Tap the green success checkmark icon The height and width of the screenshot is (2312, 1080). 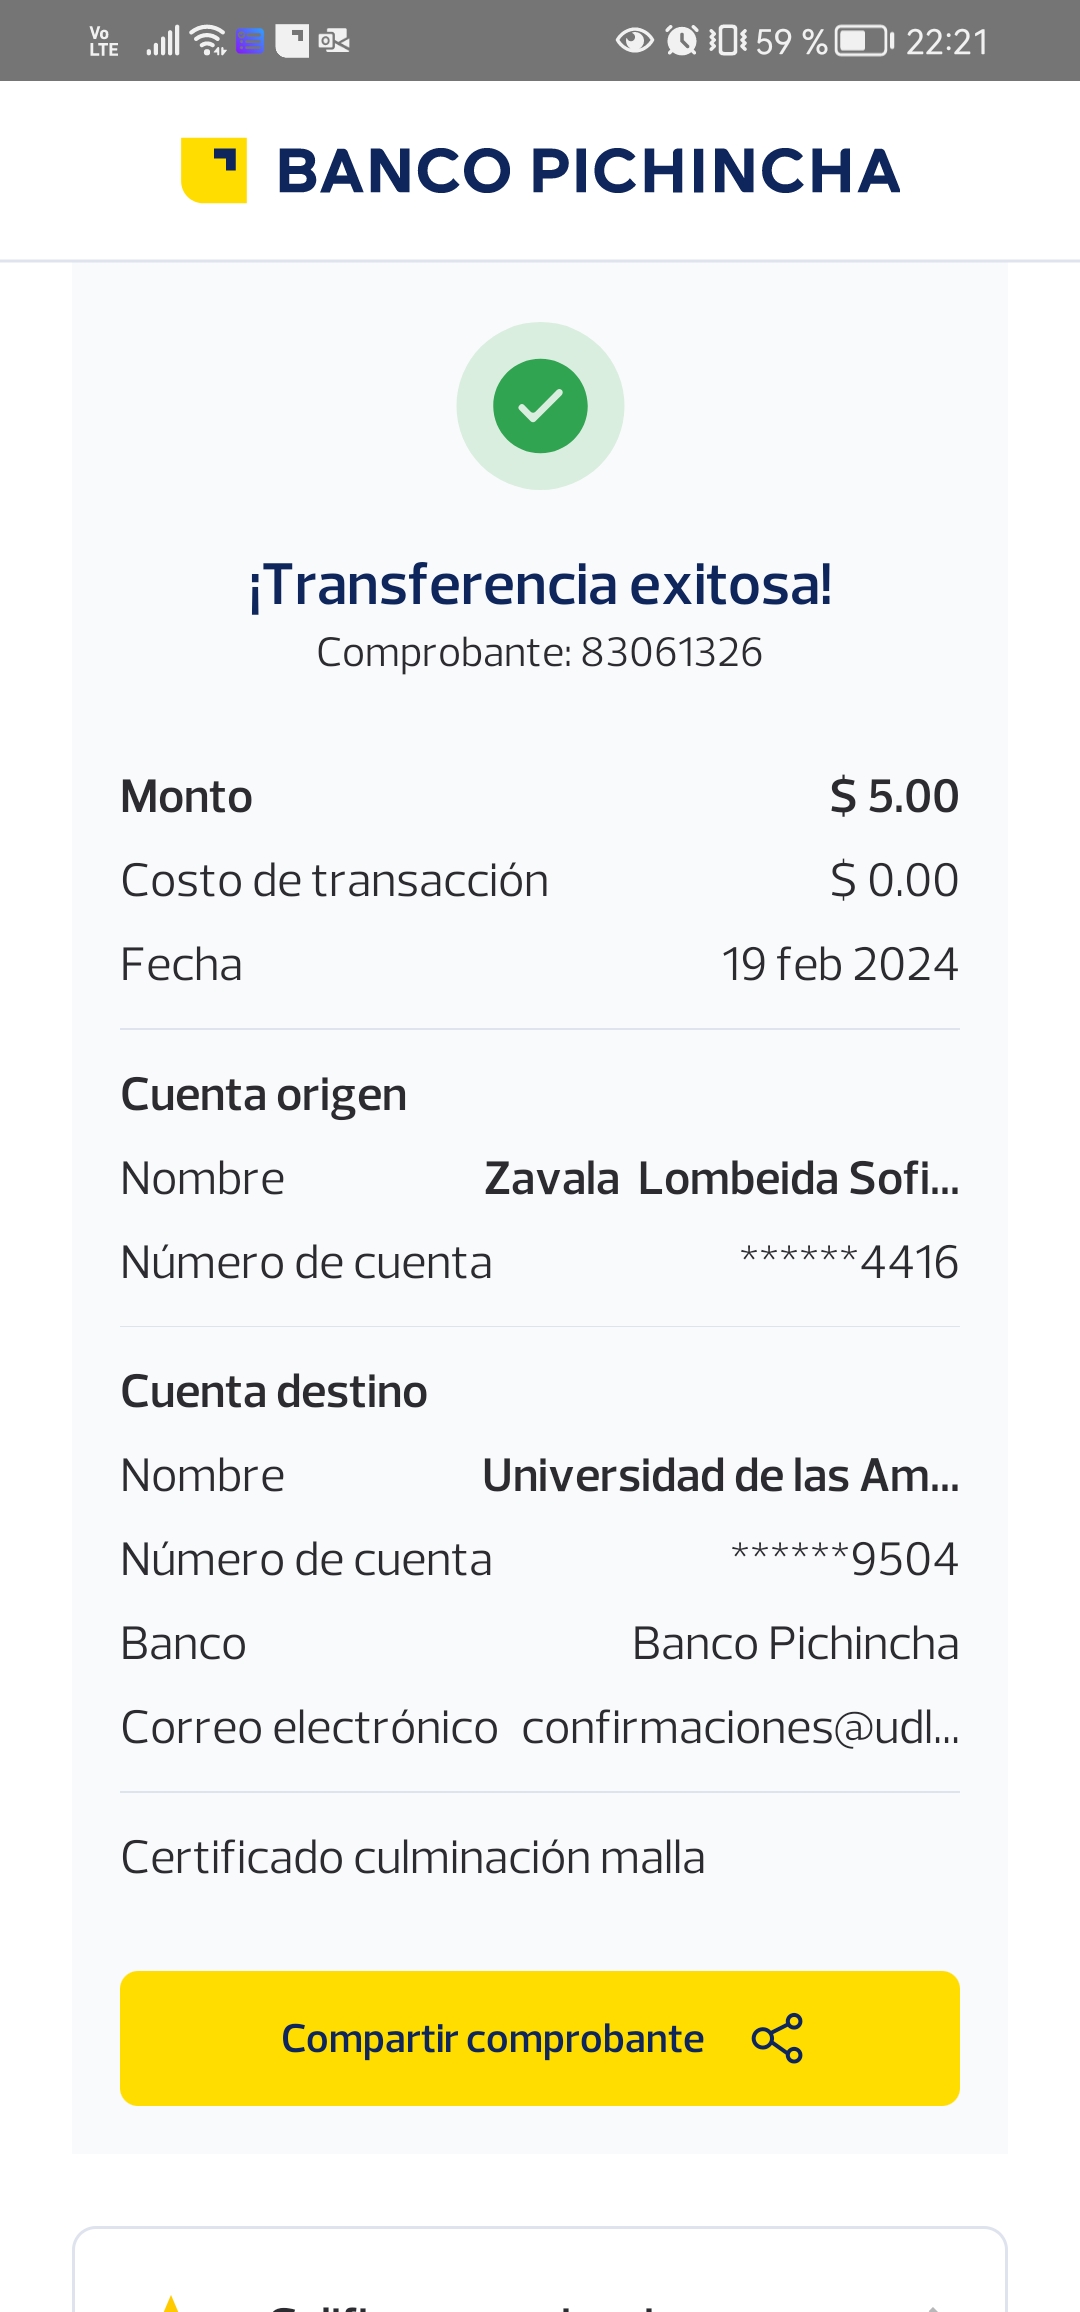tap(540, 406)
